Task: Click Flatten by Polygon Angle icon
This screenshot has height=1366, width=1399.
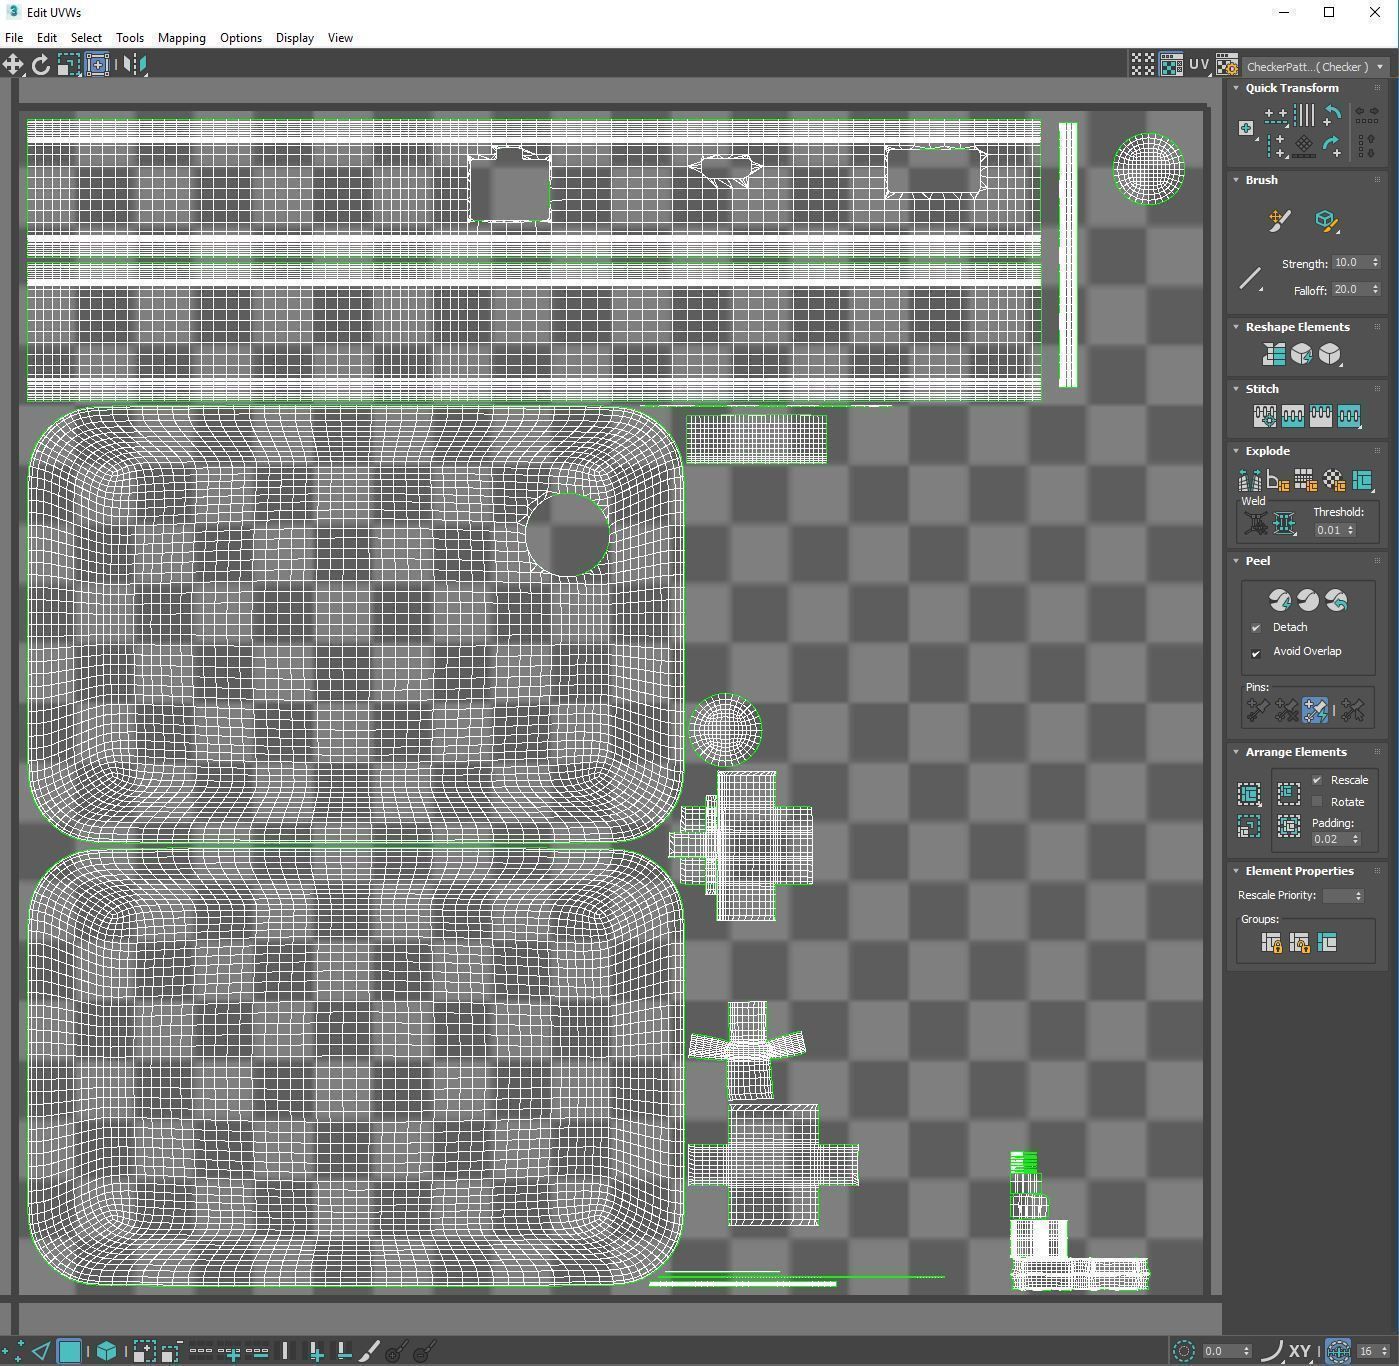Action: tap(1277, 481)
